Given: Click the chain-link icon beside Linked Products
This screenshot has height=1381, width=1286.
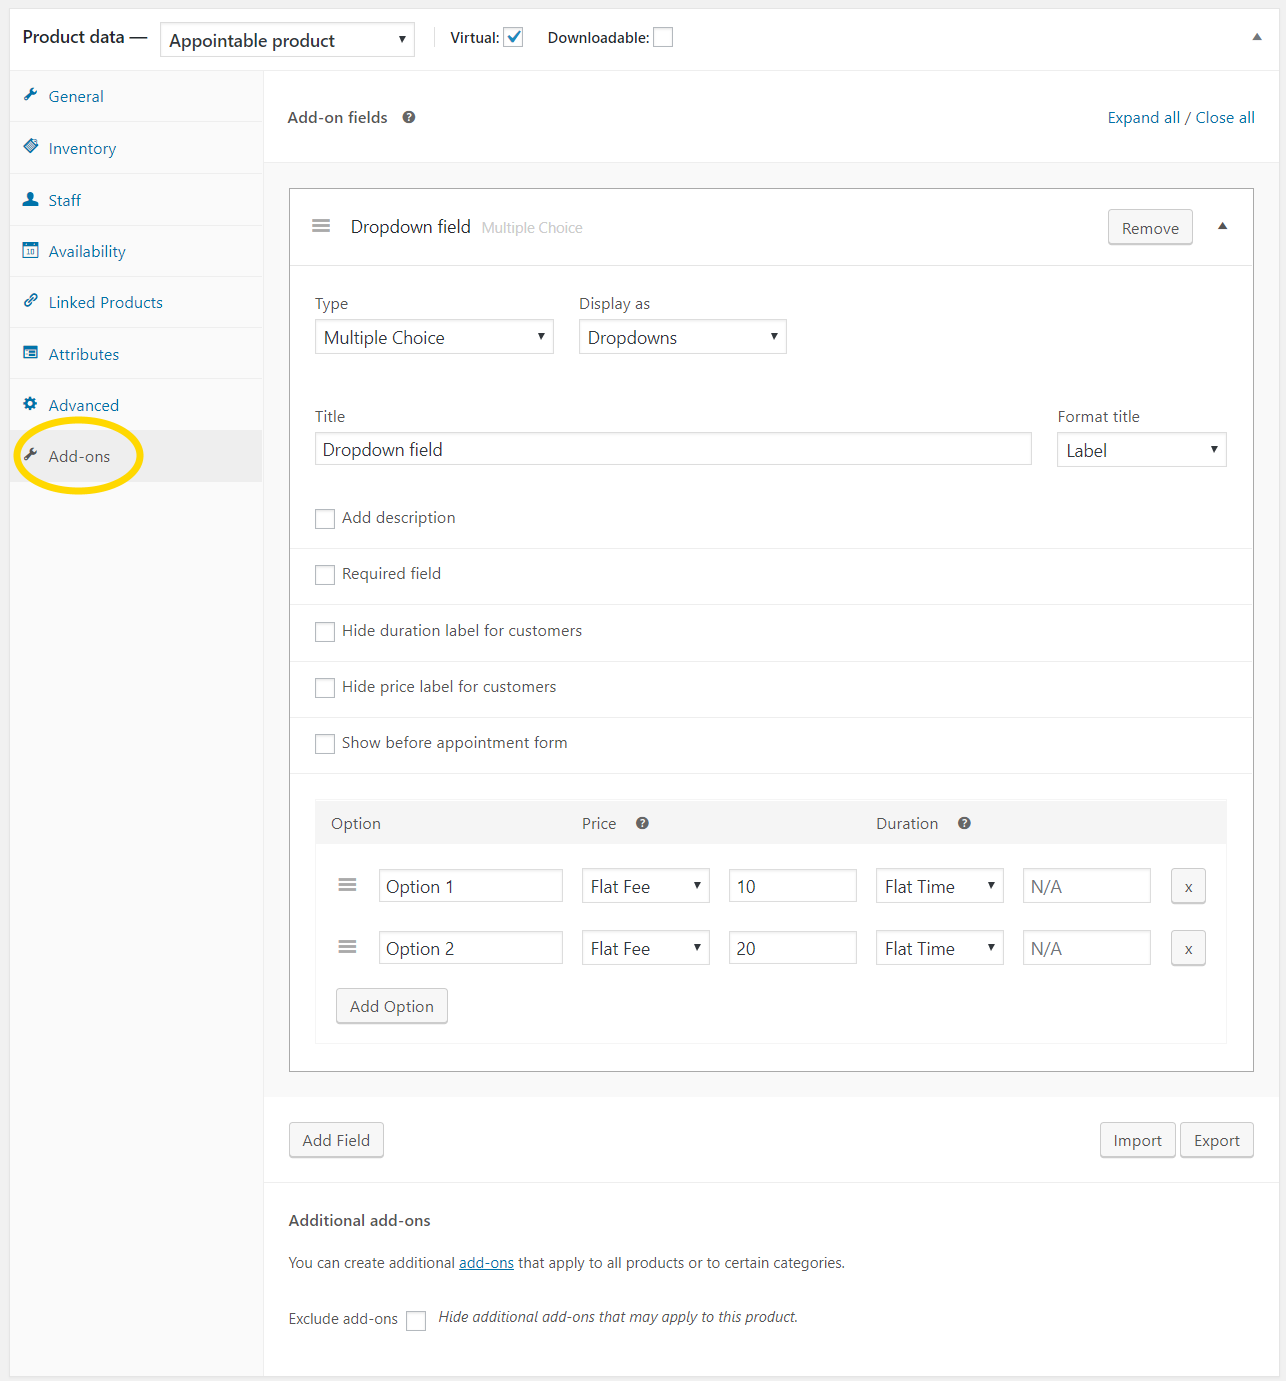Looking at the screenshot, I should pyautogui.click(x=31, y=301).
